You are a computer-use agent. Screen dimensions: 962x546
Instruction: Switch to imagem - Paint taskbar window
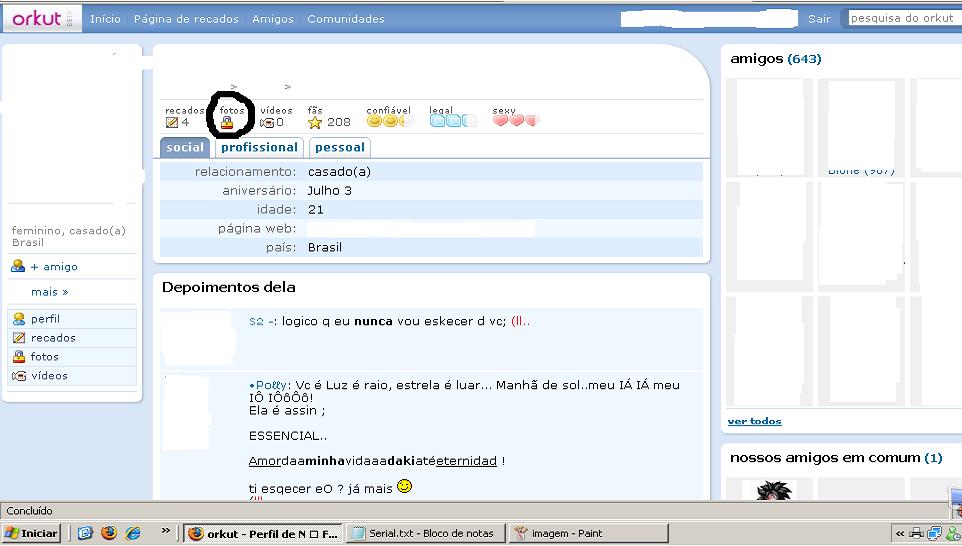(588, 533)
